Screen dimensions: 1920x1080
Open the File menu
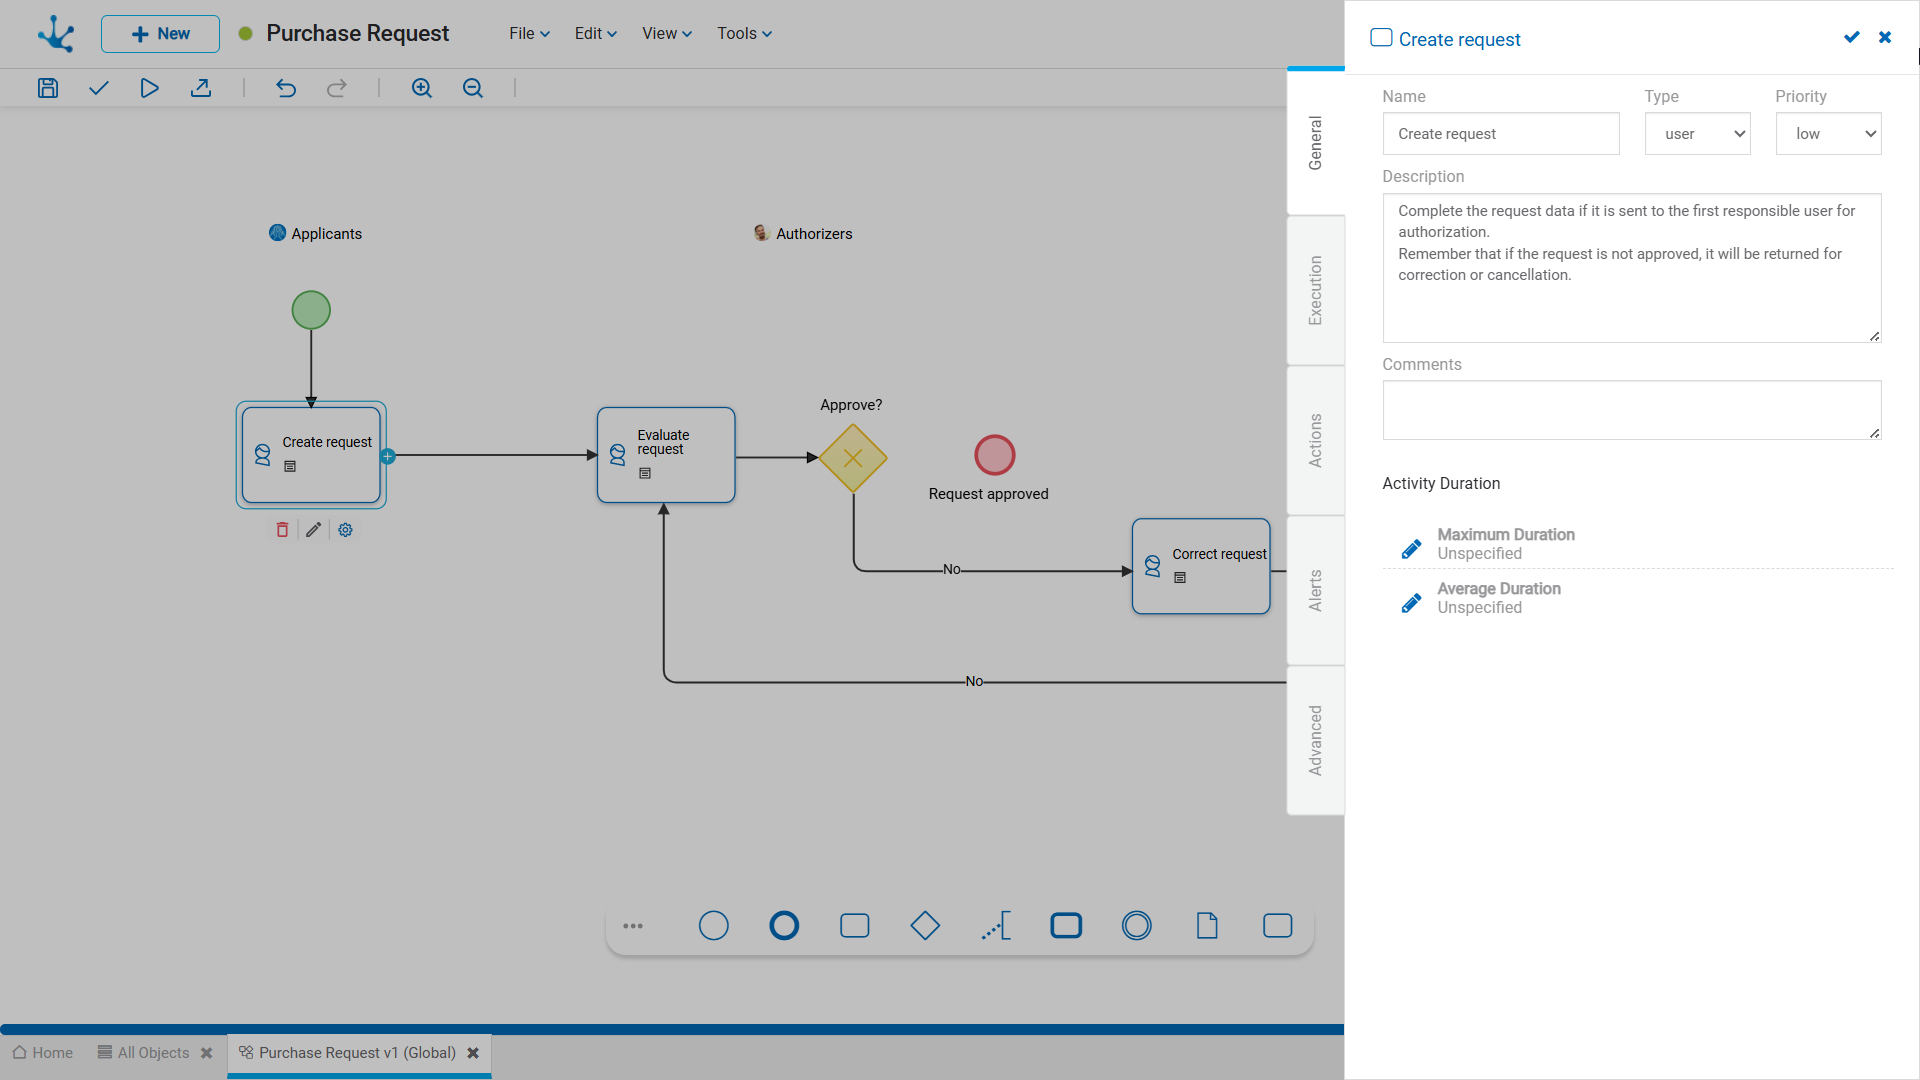pos(529,34)
